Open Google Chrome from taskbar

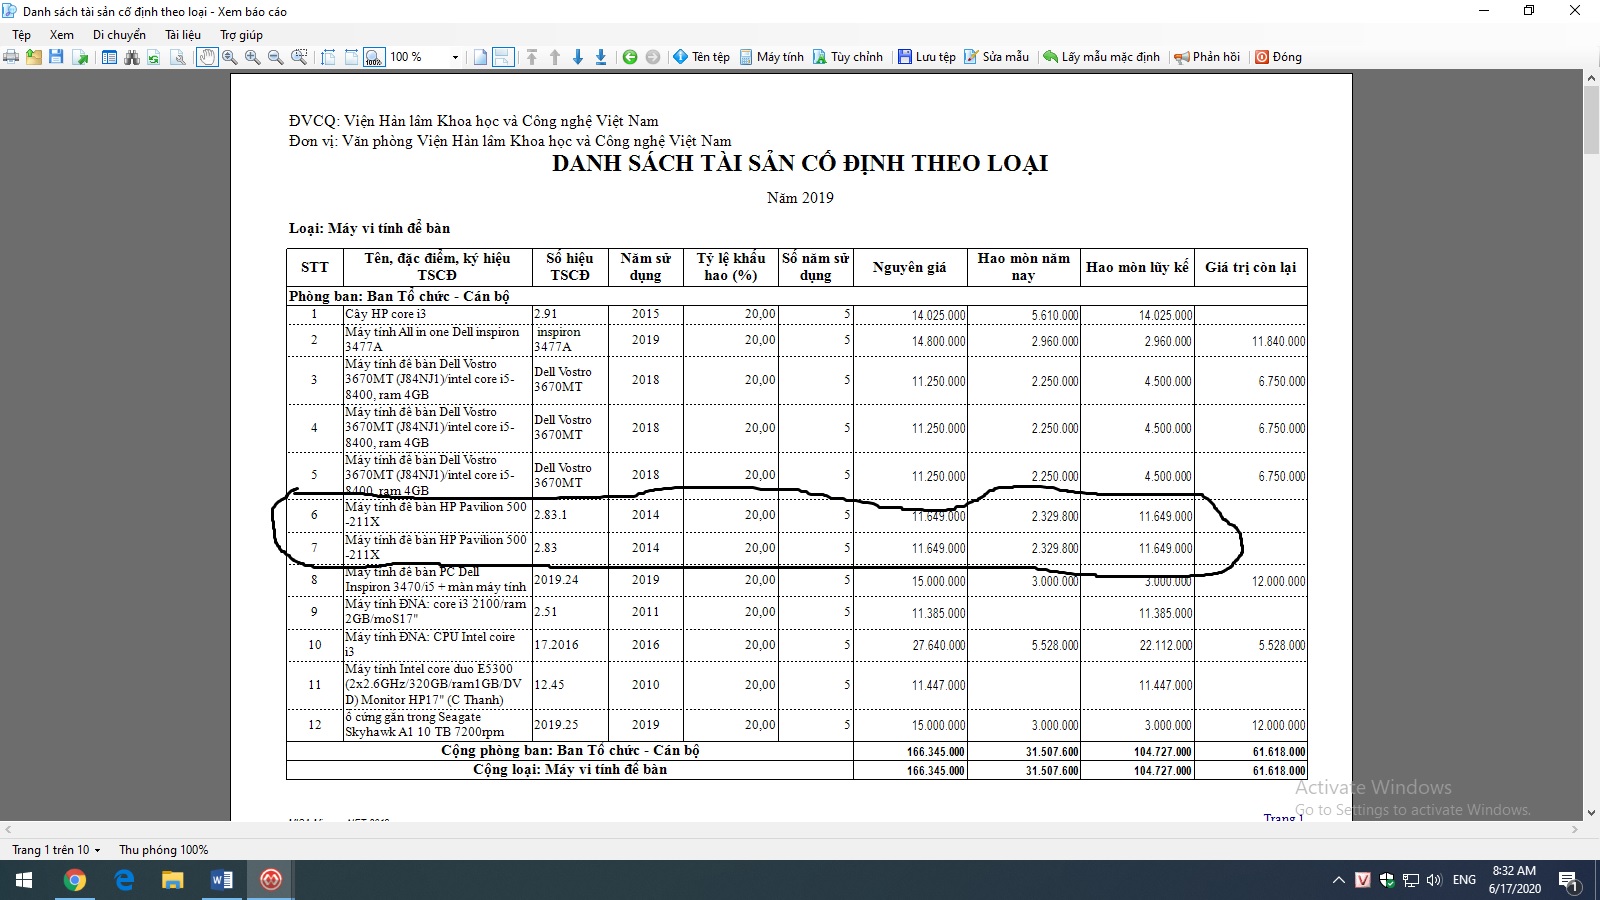pos(74,880)
